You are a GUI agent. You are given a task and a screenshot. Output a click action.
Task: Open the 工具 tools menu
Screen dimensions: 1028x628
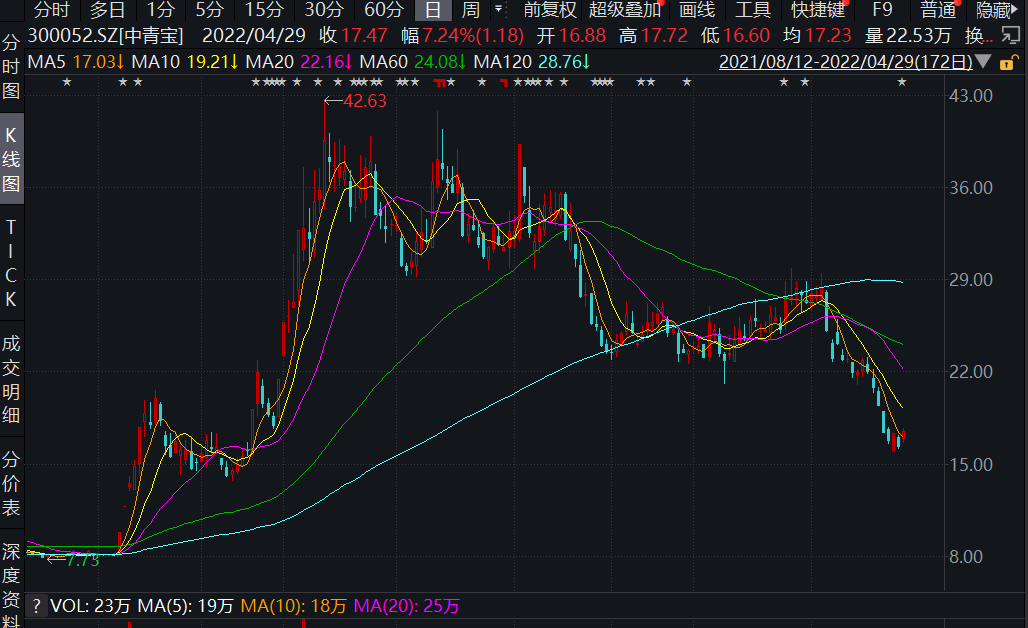(753, 10)
